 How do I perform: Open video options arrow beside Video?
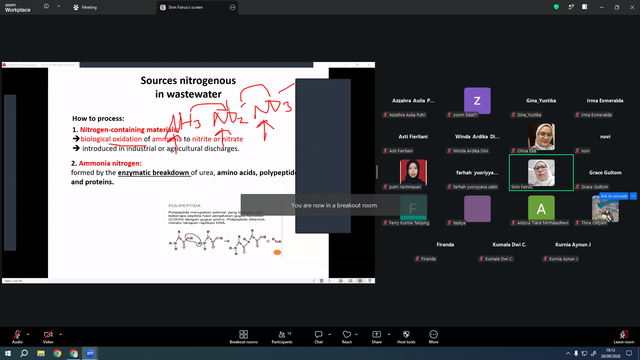[60, 334]
